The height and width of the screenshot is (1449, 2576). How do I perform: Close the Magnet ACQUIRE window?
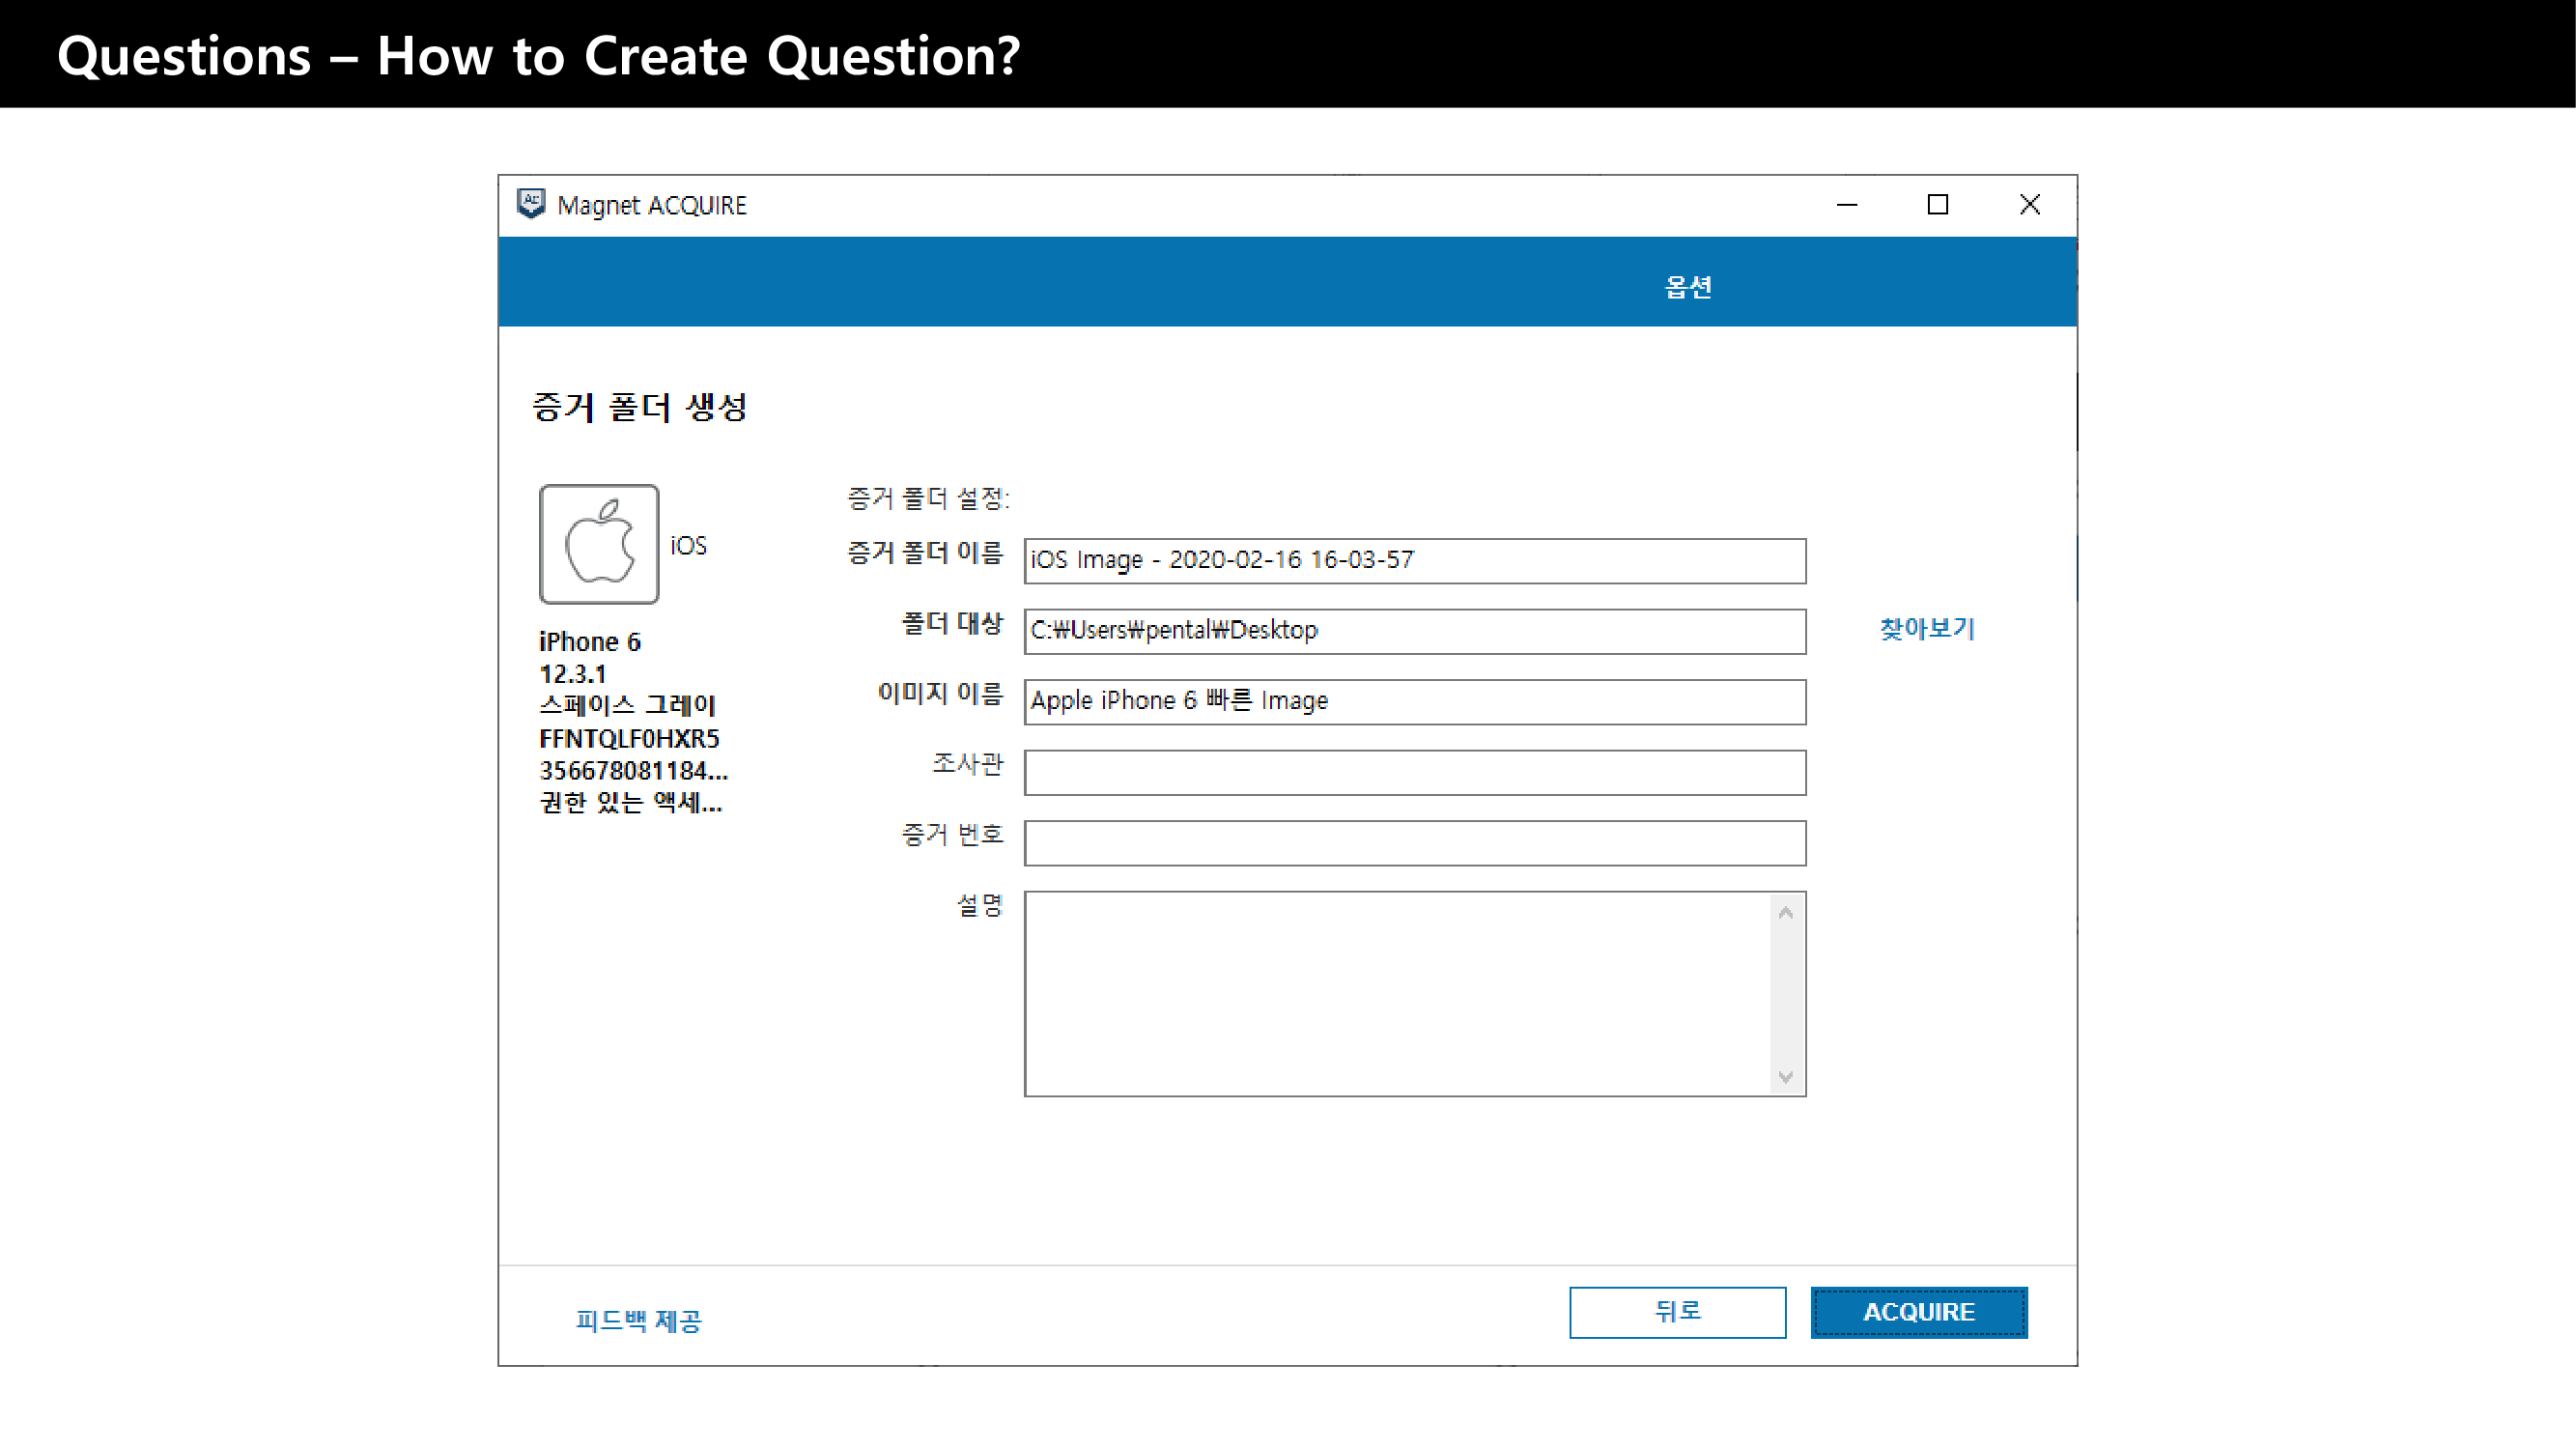tap(2029, 205)
